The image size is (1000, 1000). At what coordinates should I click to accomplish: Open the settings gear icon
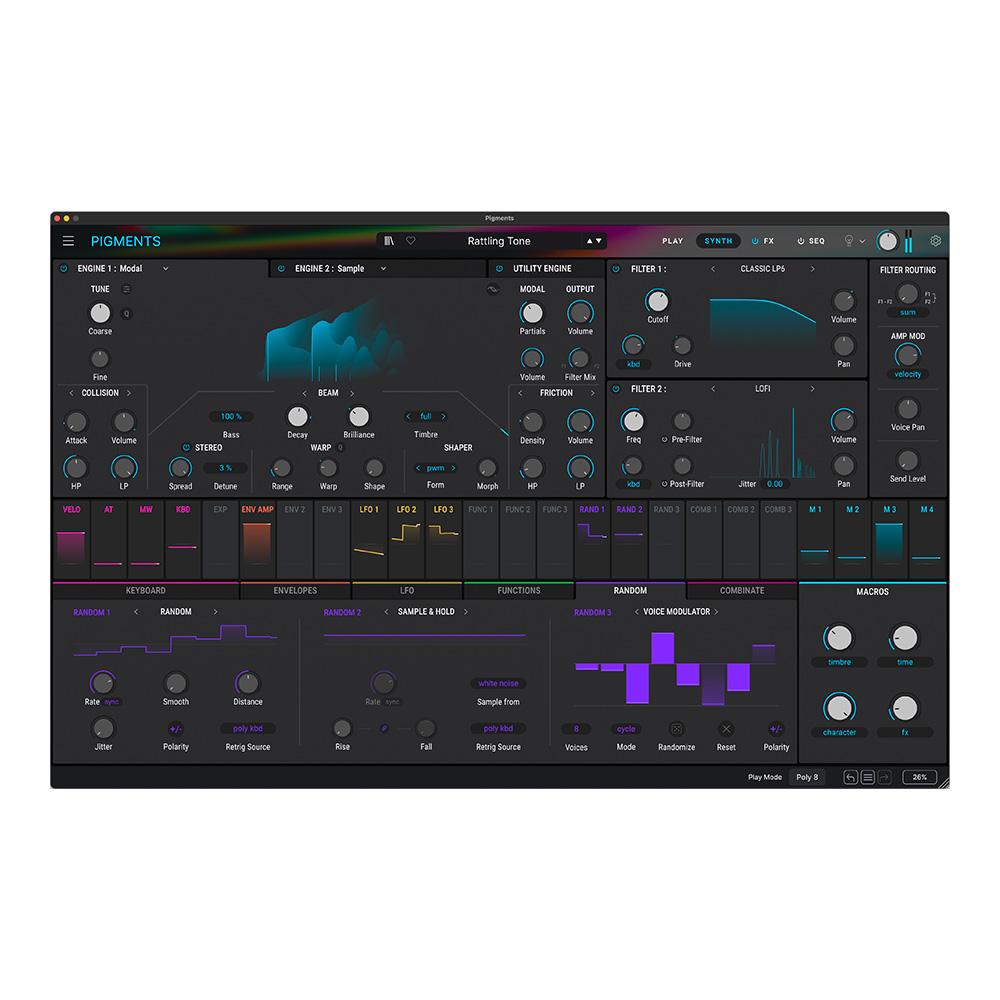(936, 241)
